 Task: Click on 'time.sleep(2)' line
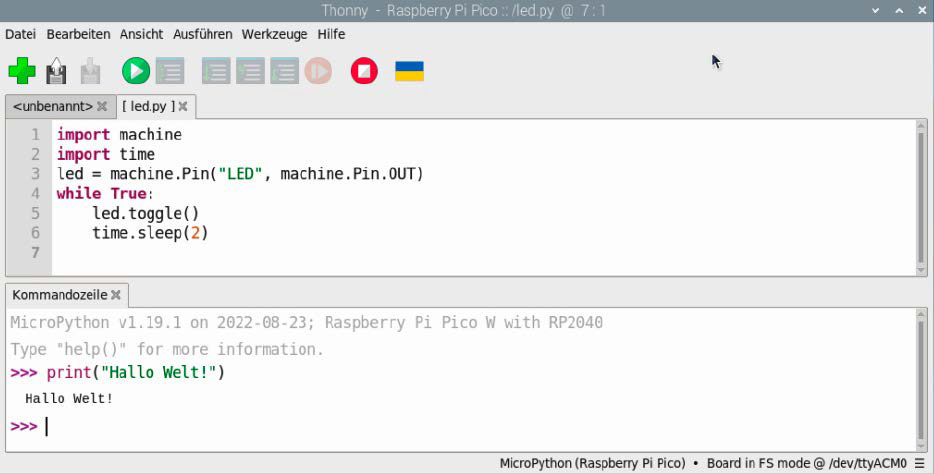tap(150, 233)
